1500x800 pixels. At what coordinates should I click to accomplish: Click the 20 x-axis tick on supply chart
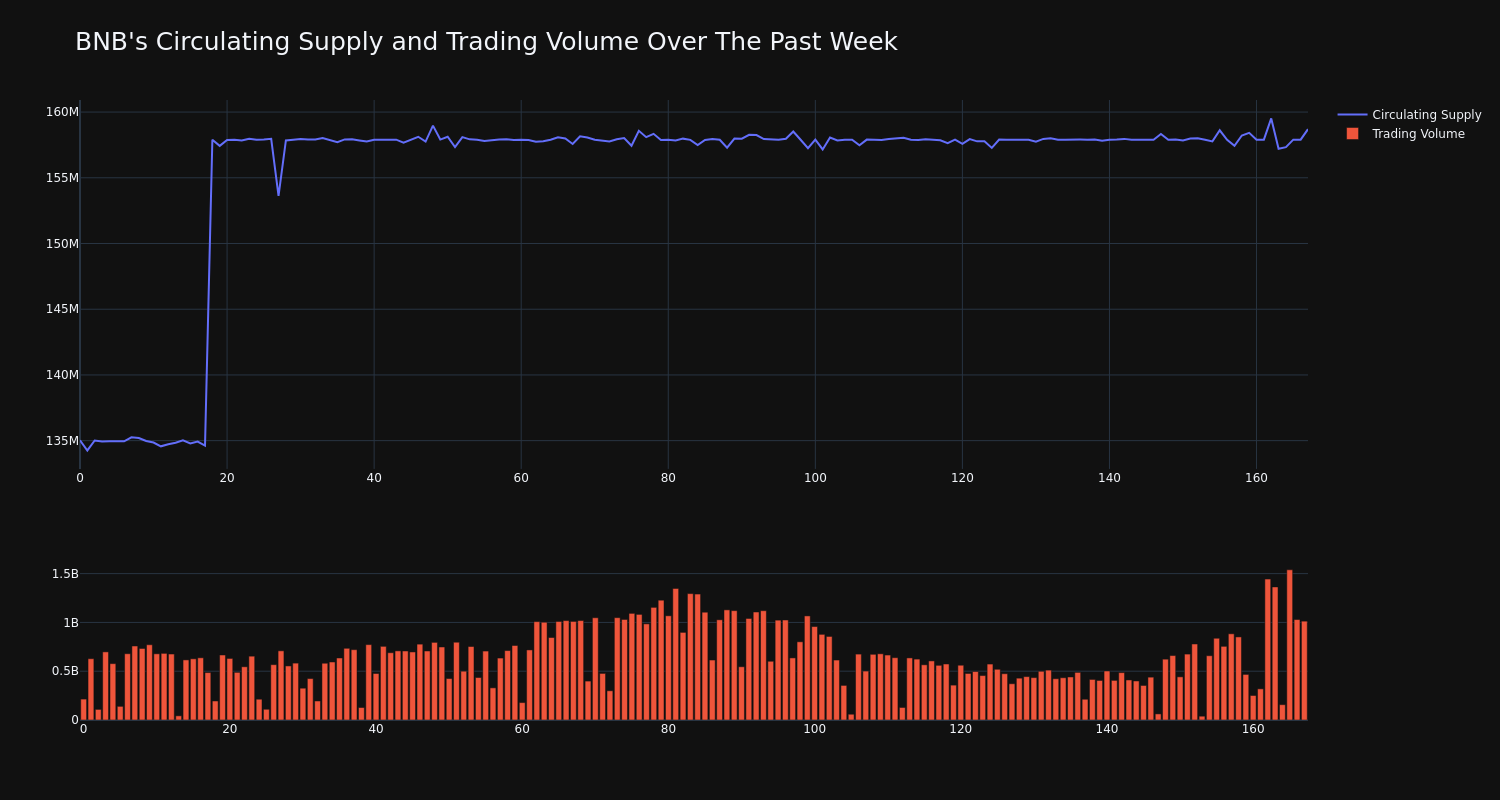click(x=227, y=478)
